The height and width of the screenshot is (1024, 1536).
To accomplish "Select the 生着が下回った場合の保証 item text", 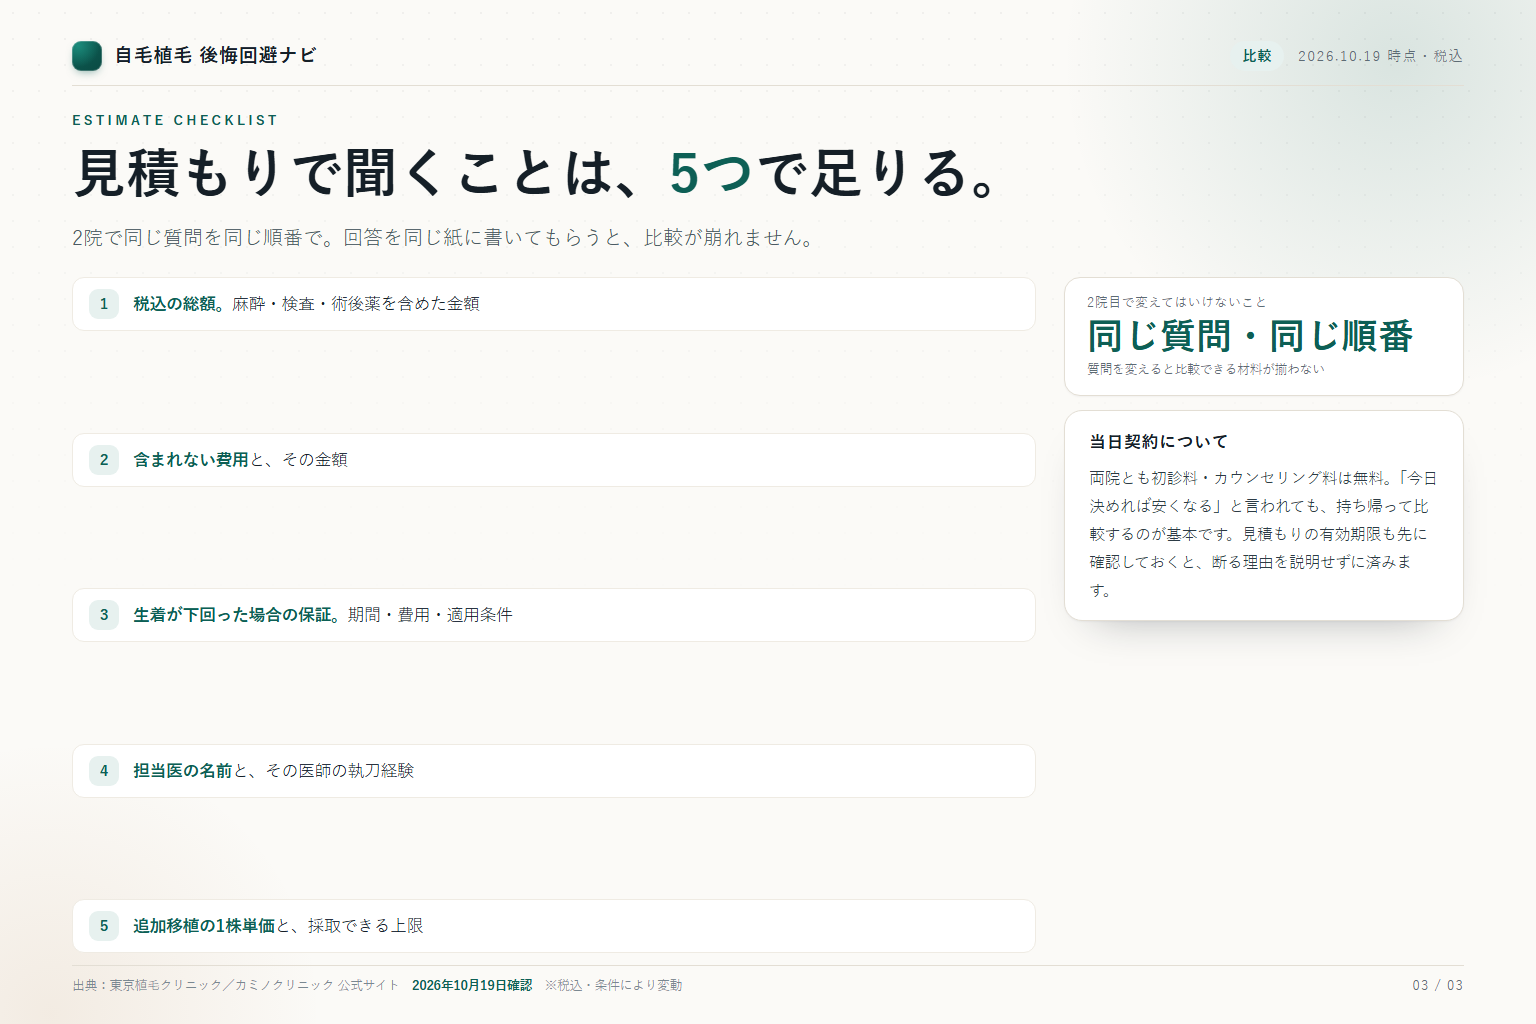I will point(322,615).
